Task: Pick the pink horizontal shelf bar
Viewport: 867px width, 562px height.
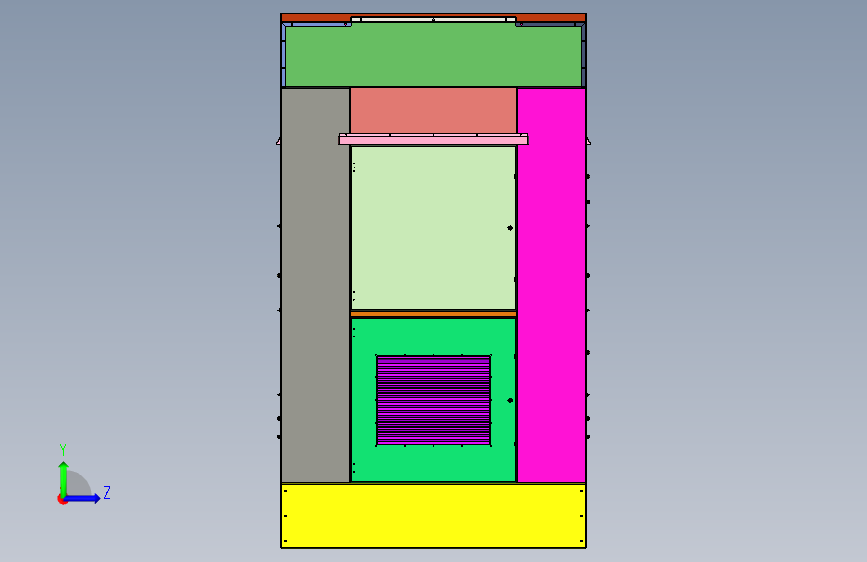Action: [433, 139]
